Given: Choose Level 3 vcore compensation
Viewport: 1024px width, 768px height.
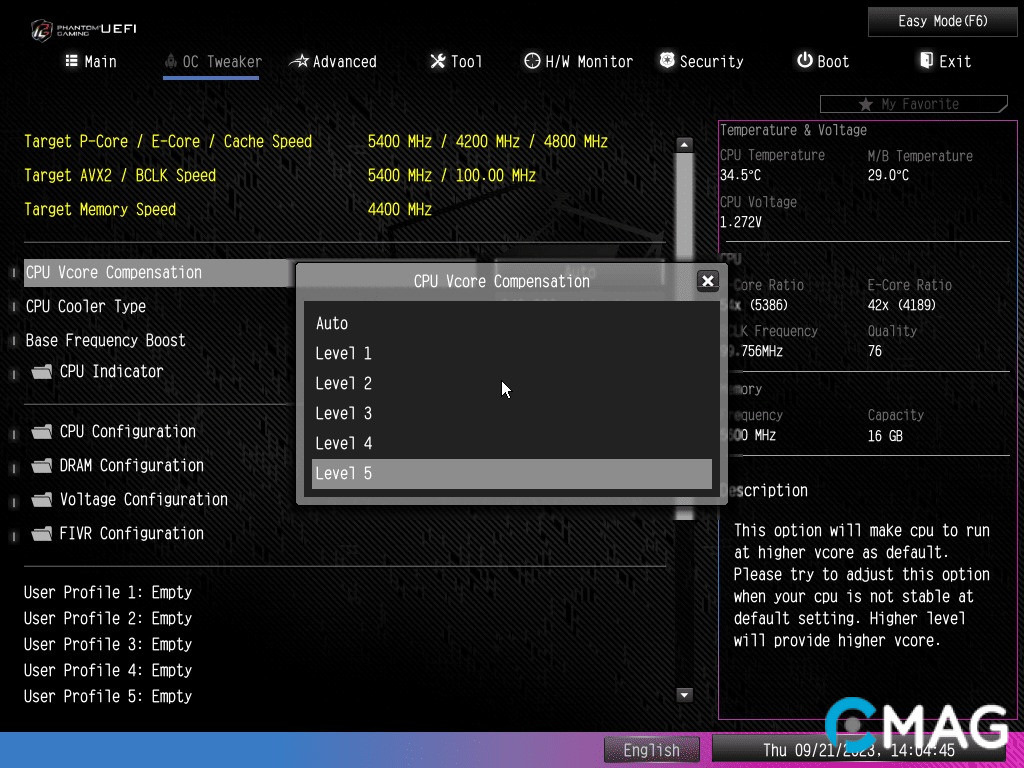Looking at the screenshot, I should pos(343,413).
